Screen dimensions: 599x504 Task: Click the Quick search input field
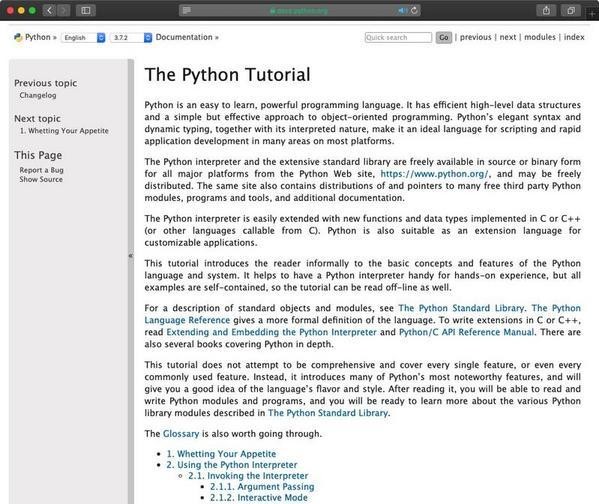(398, 37)
